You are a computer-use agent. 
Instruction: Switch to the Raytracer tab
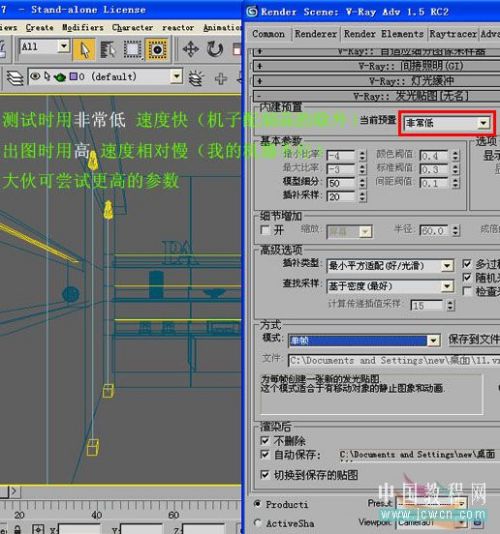[x=453, y=34]
